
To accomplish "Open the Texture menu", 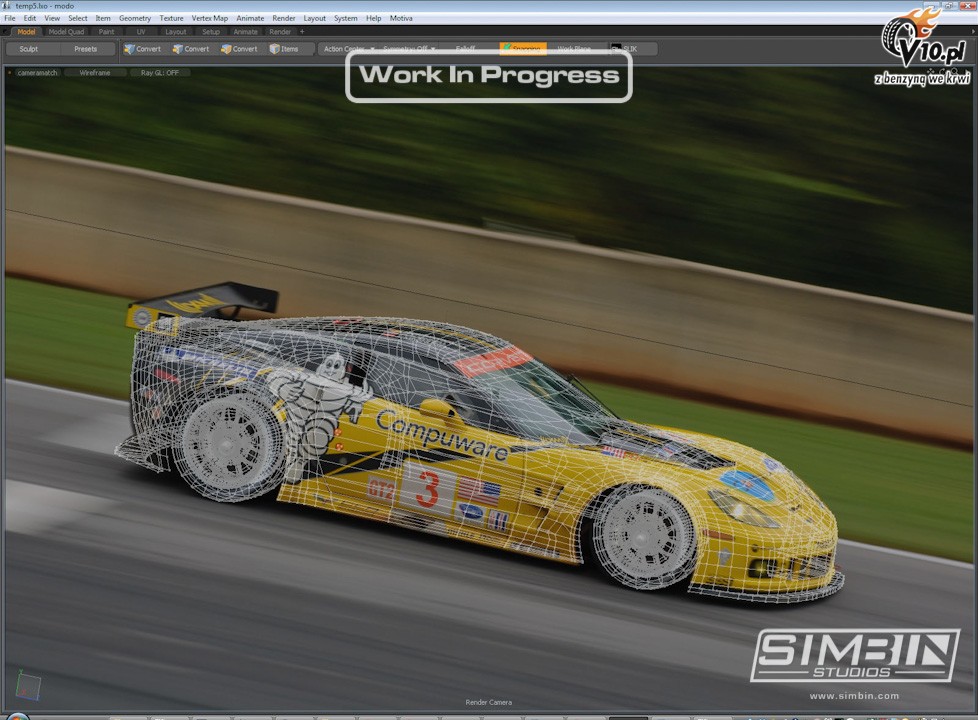I will click(172, 18).
